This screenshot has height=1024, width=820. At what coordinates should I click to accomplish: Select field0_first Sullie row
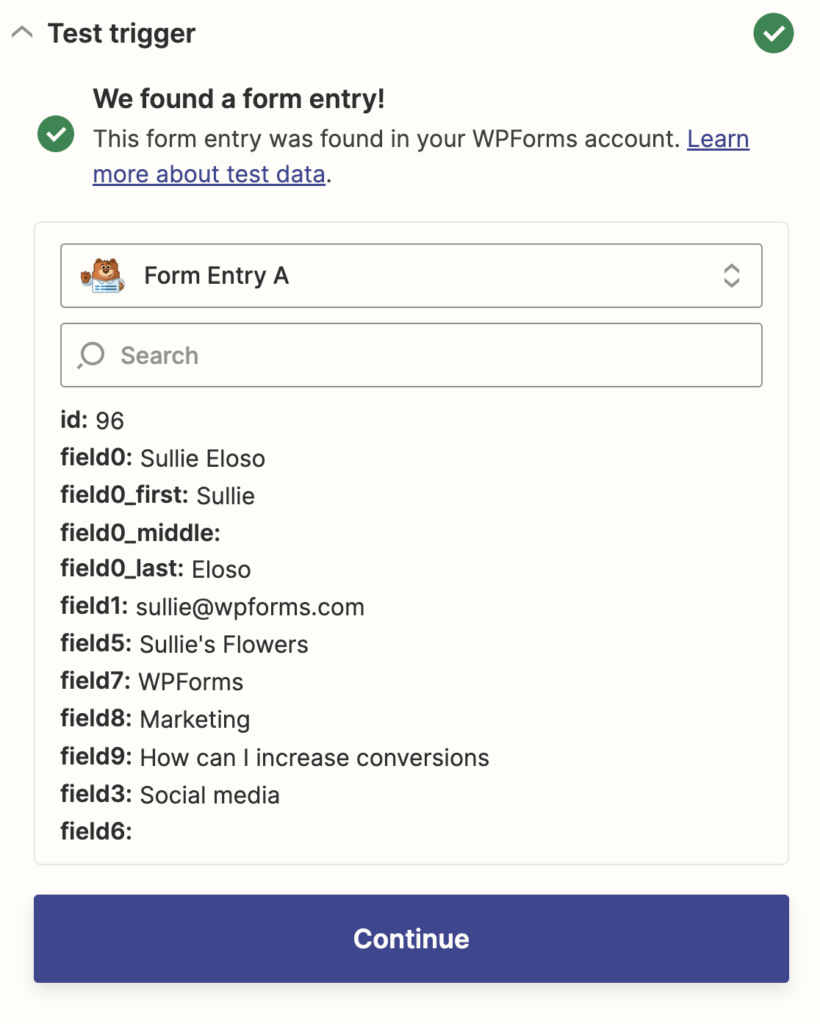[157, 495]
